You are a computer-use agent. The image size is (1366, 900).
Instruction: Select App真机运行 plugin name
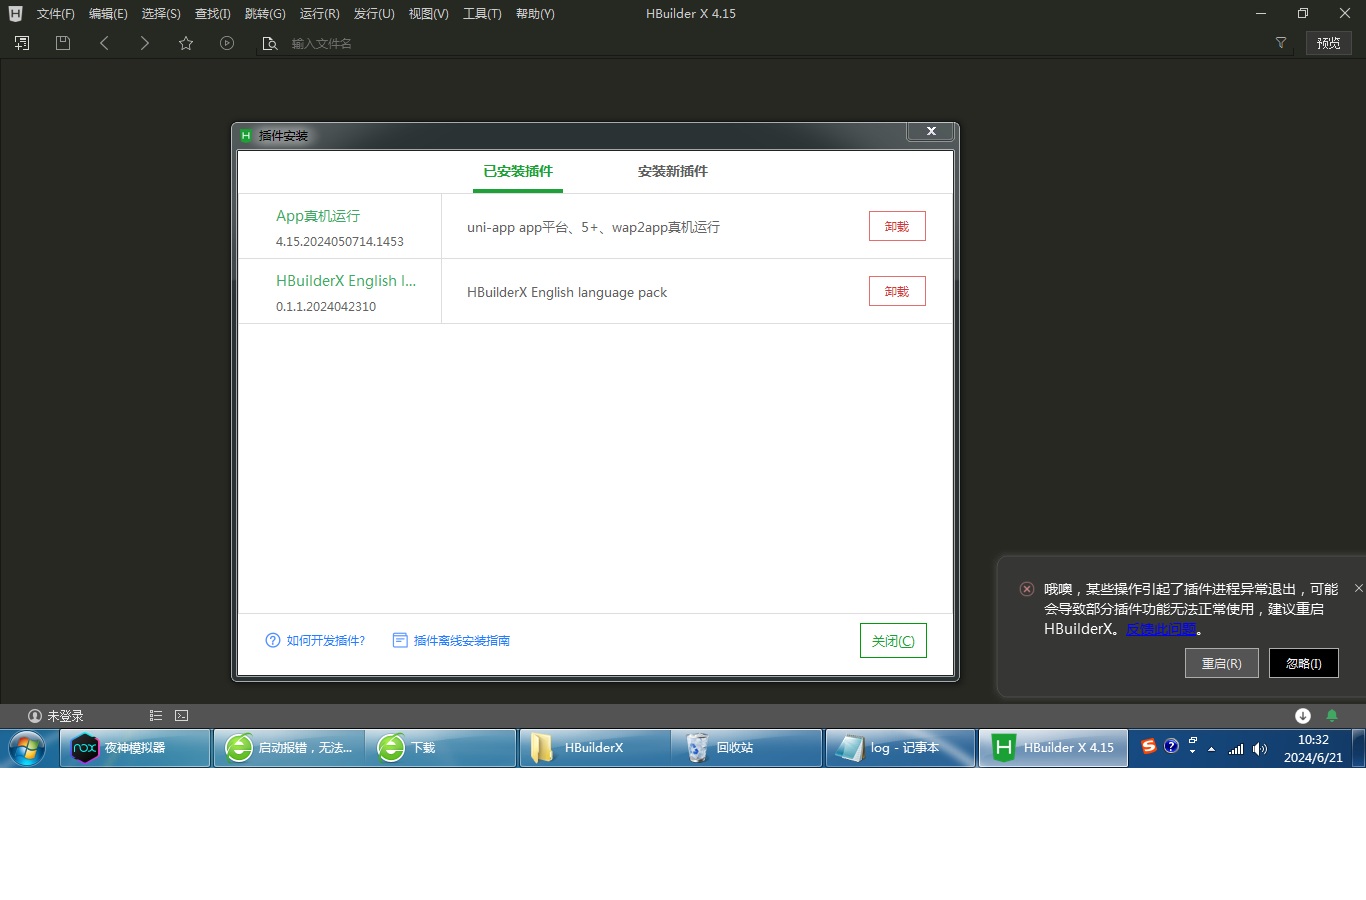(318, 216)
